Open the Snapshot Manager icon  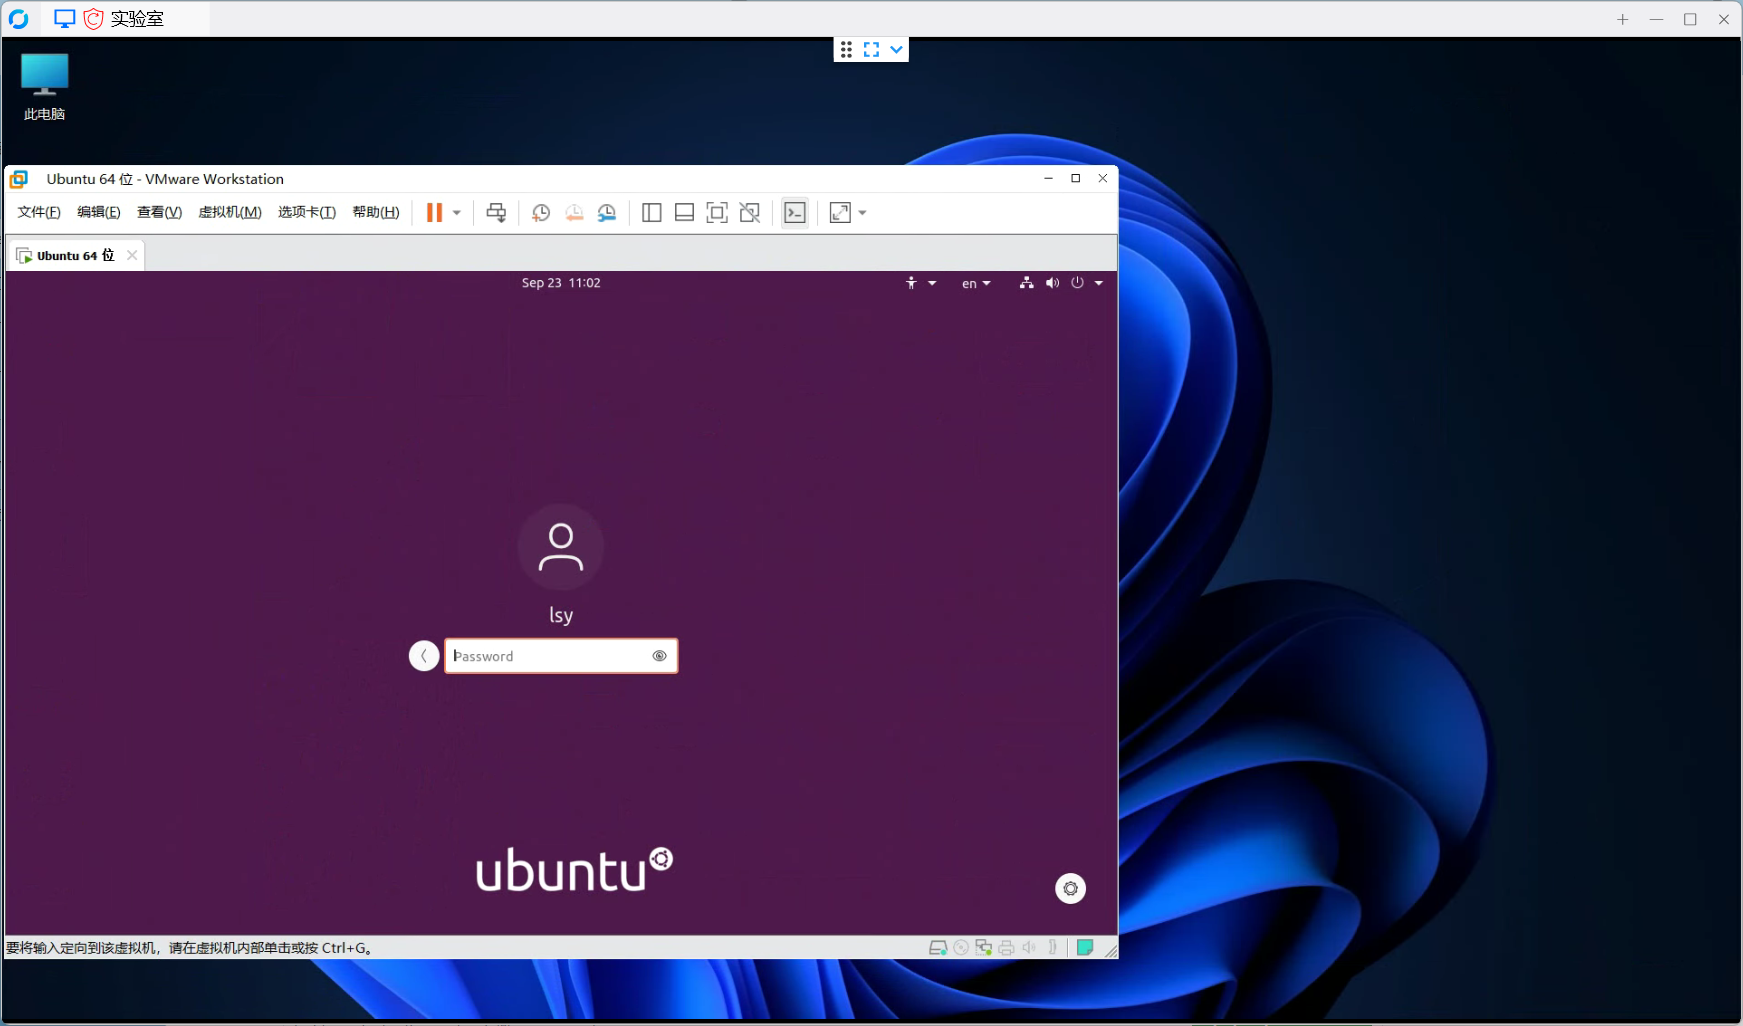click(607, 212)
